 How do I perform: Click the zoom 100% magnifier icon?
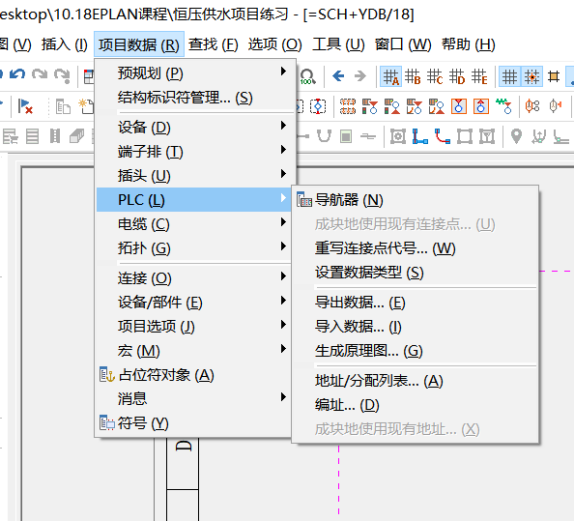click(308, 77)
